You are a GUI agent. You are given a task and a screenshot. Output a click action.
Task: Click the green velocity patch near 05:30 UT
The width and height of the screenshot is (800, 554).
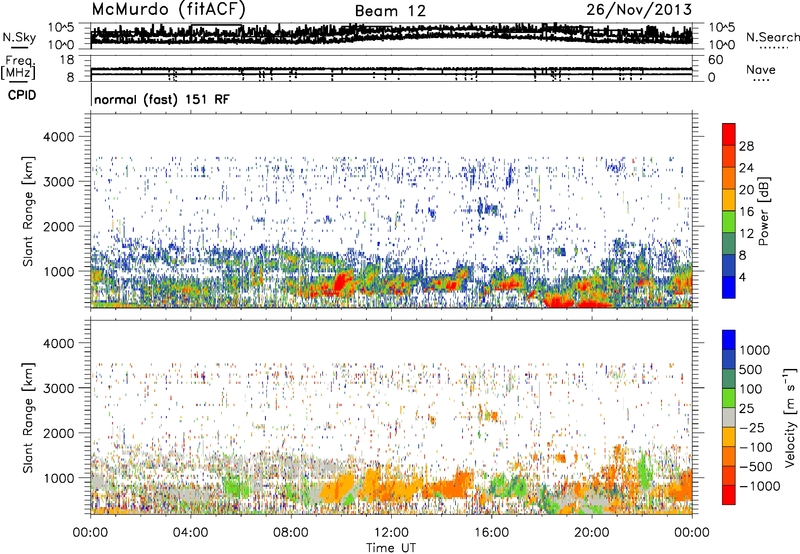pos(233,486)
